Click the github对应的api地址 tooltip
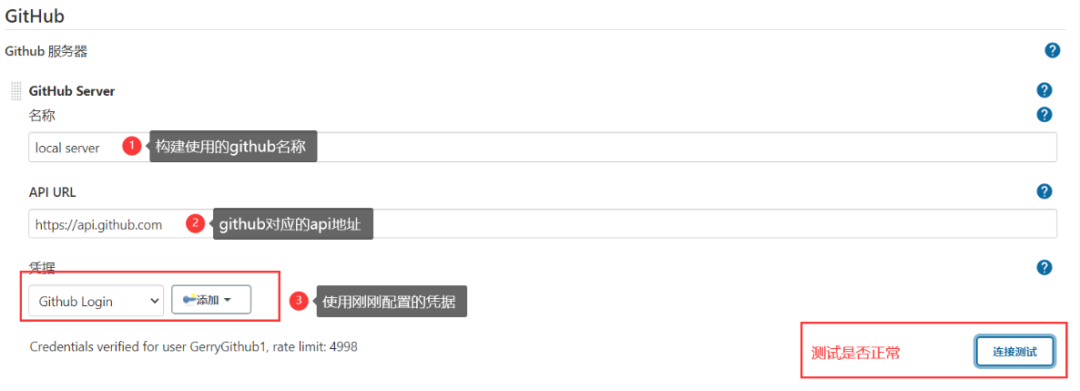The image size is (1080, 391). tap(293, 224)
